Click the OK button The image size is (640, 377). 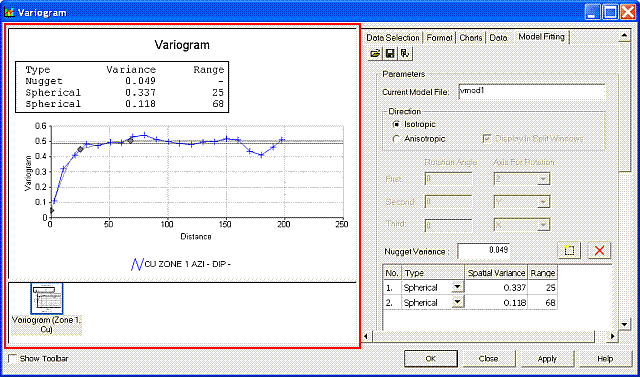pyautogui.click(x=431, y=359)
